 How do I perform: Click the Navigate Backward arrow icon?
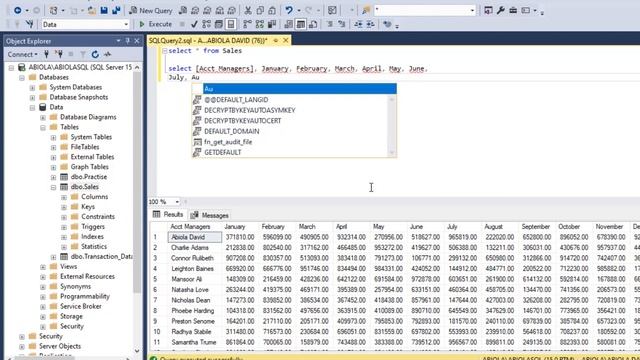point(18,10)
